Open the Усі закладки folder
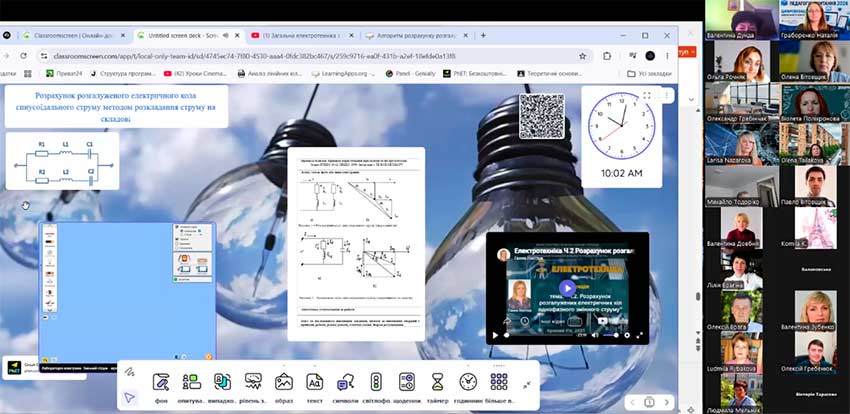This screenshot has height=414, width=850. (649, 74)
